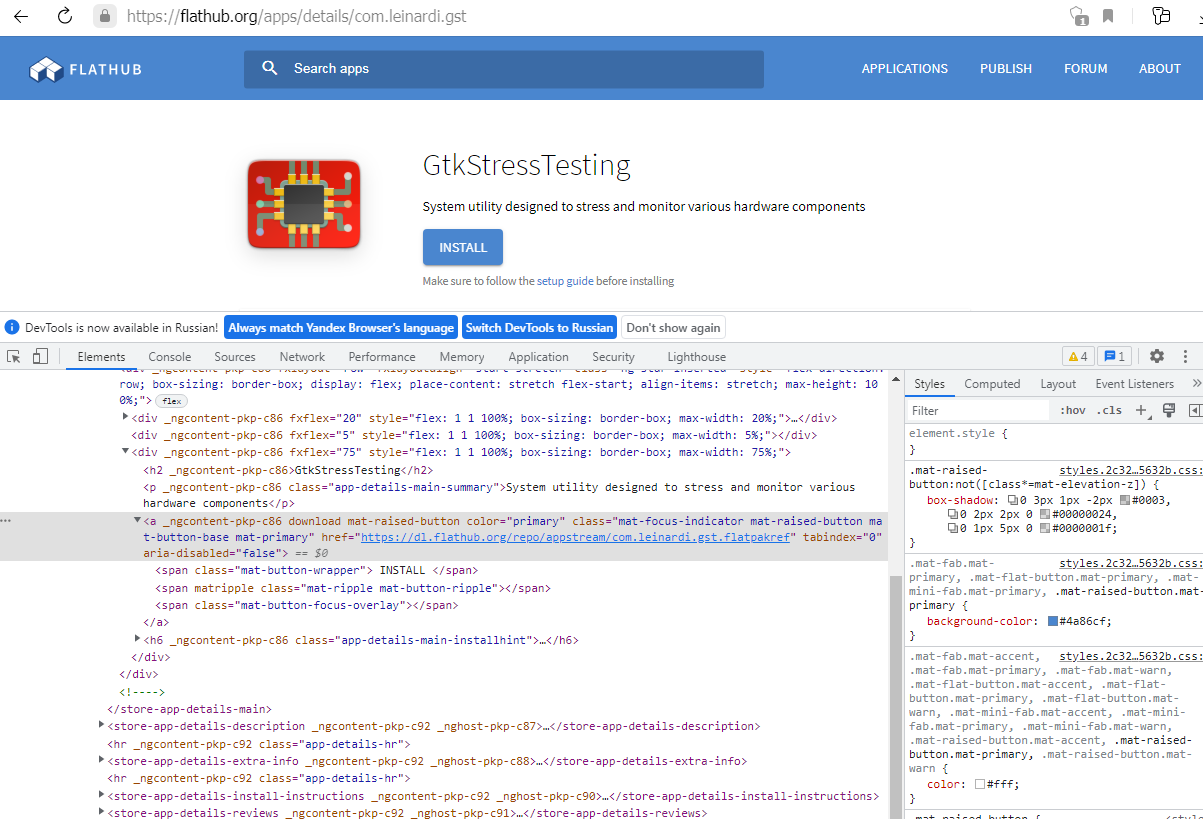This screenshot has width=1203, height=819.
Task: Click the magnifier icon in the search bar
Action: click(269, 68)
